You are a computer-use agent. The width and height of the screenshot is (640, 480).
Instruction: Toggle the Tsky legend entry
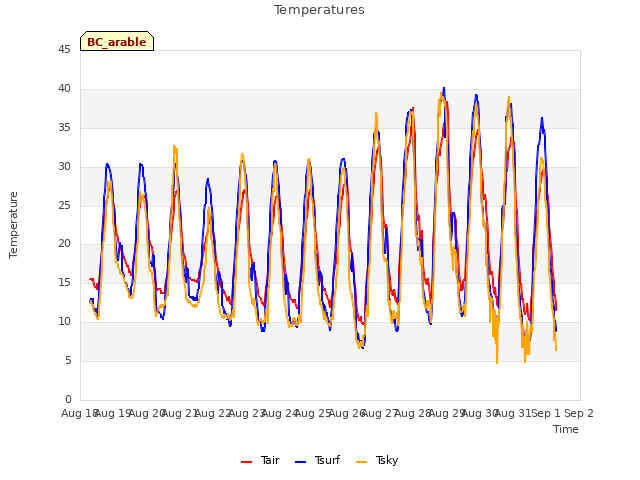(x=377, y=460)
